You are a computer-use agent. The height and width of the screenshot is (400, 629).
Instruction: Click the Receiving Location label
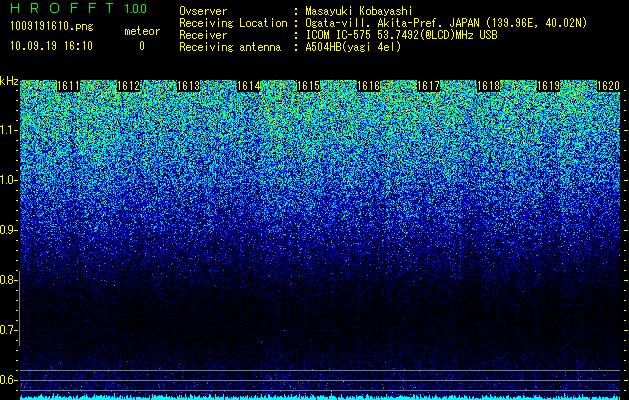[x=233, y=23]
